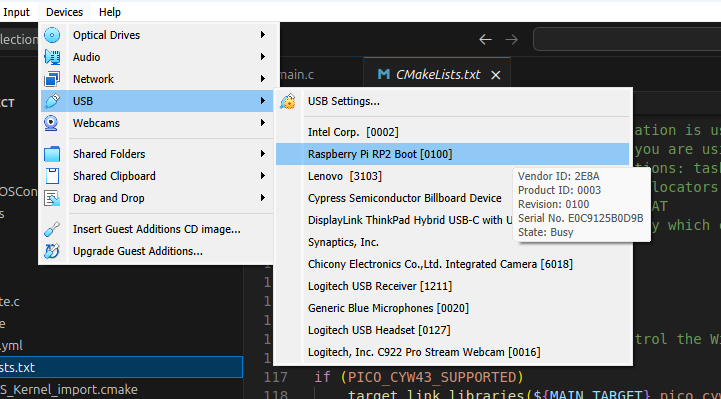
Task: Attach Chicony Integrated Camera [6018]
Action: [x=452, y=264]
